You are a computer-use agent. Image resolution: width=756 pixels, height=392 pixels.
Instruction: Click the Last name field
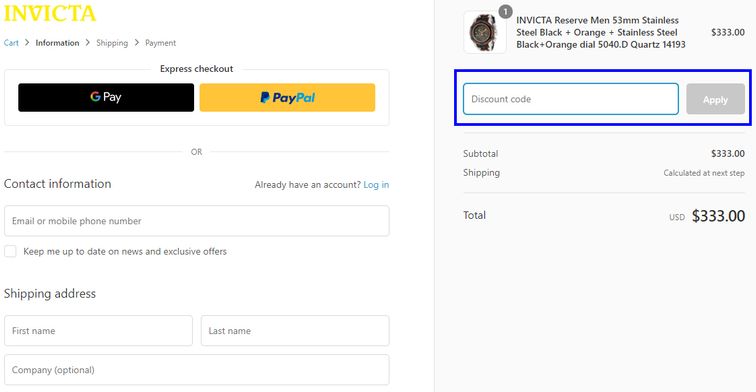coord(295,331)
